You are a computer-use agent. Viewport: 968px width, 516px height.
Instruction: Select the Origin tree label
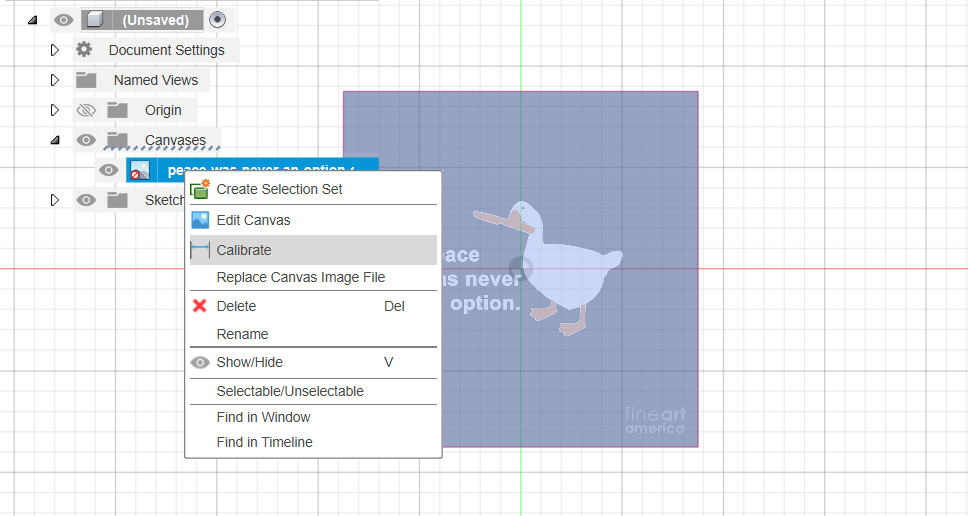163,110
